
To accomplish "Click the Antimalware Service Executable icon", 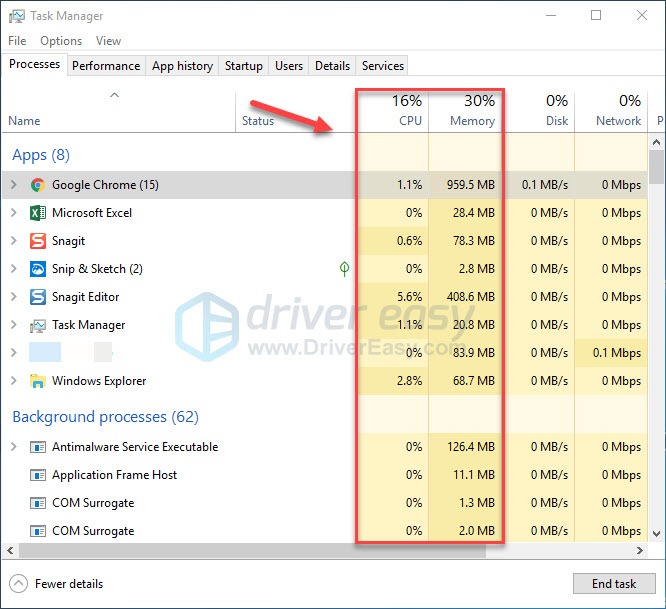I will 38,447.
